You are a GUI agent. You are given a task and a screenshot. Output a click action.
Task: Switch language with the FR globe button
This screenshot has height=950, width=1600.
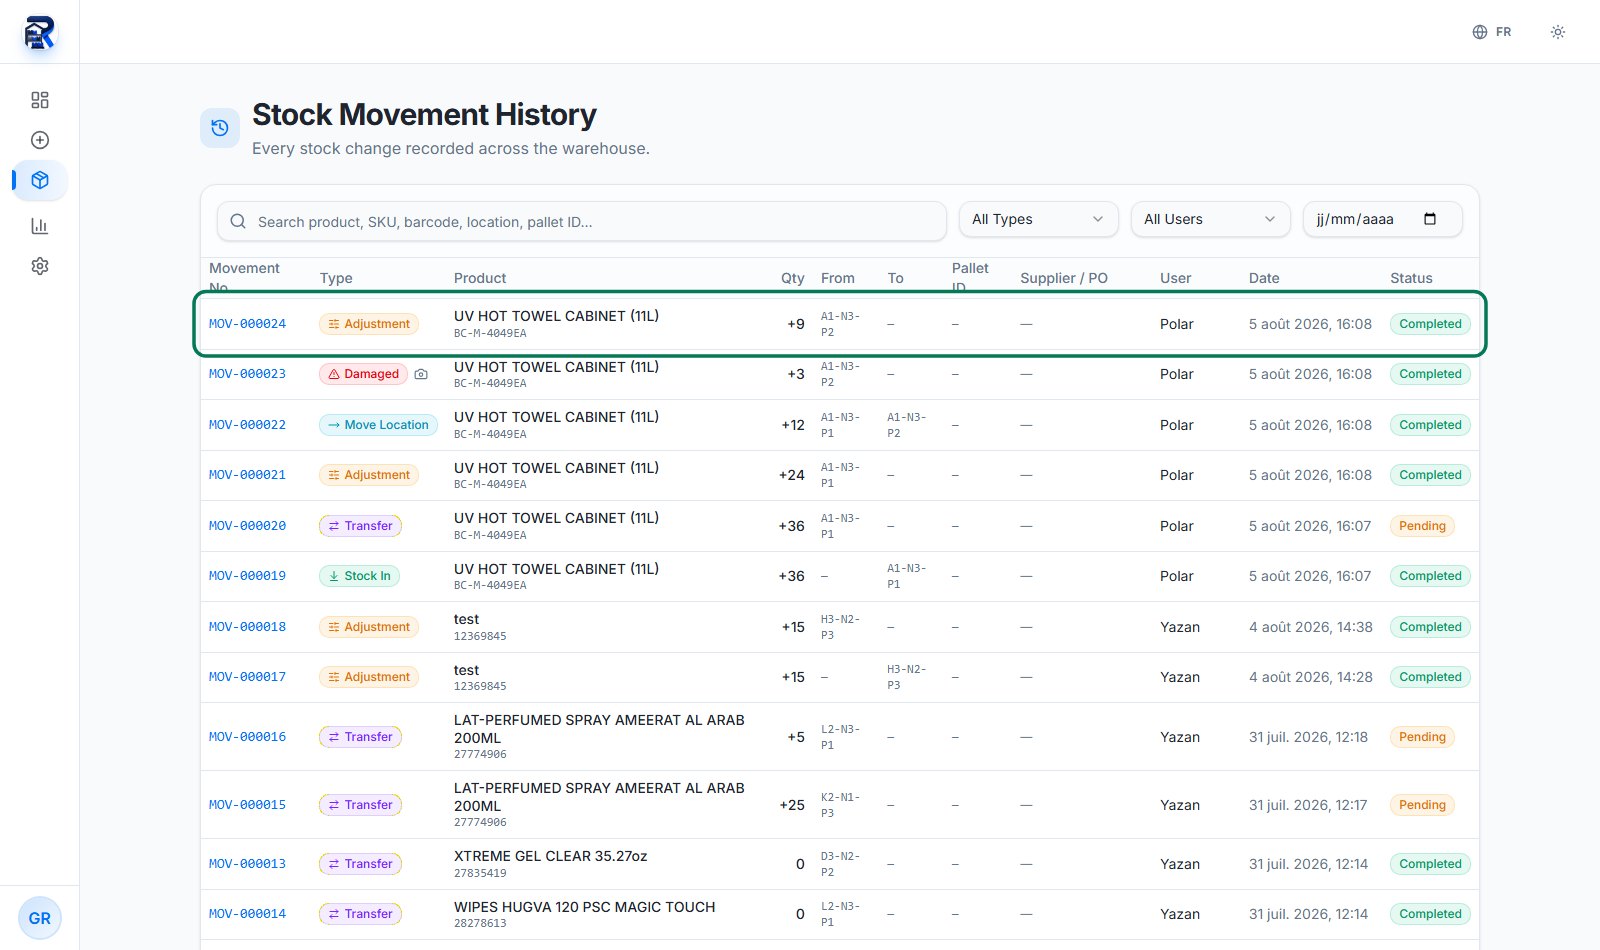1492,32
